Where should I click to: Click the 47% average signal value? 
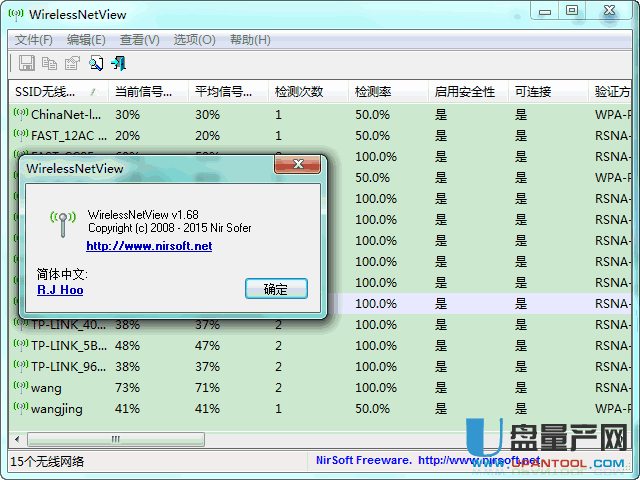[x=207, y=346]
